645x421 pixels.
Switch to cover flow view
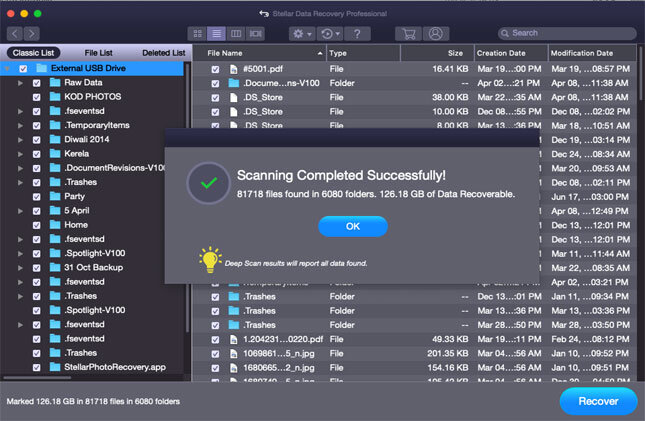[256, 33]
